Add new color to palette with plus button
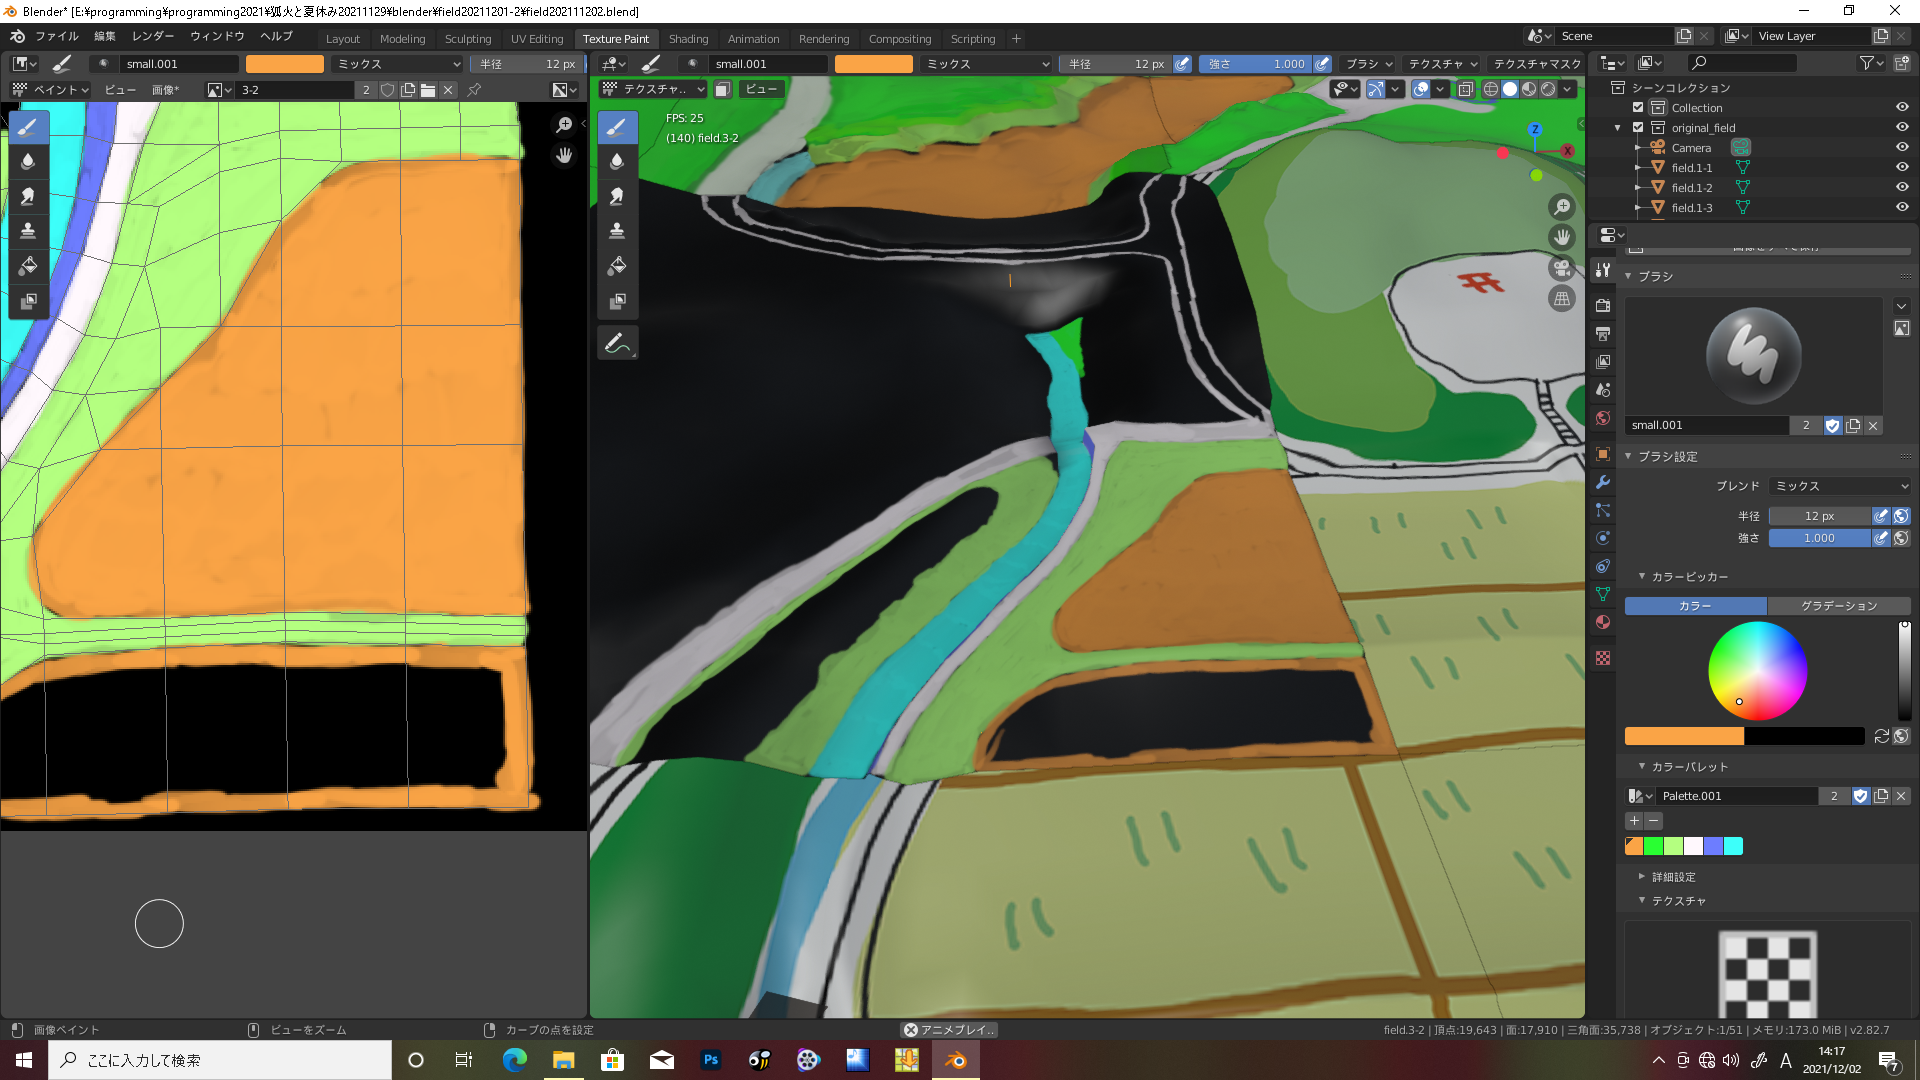This screenshot has height=1080, width=1920. 1634,821
